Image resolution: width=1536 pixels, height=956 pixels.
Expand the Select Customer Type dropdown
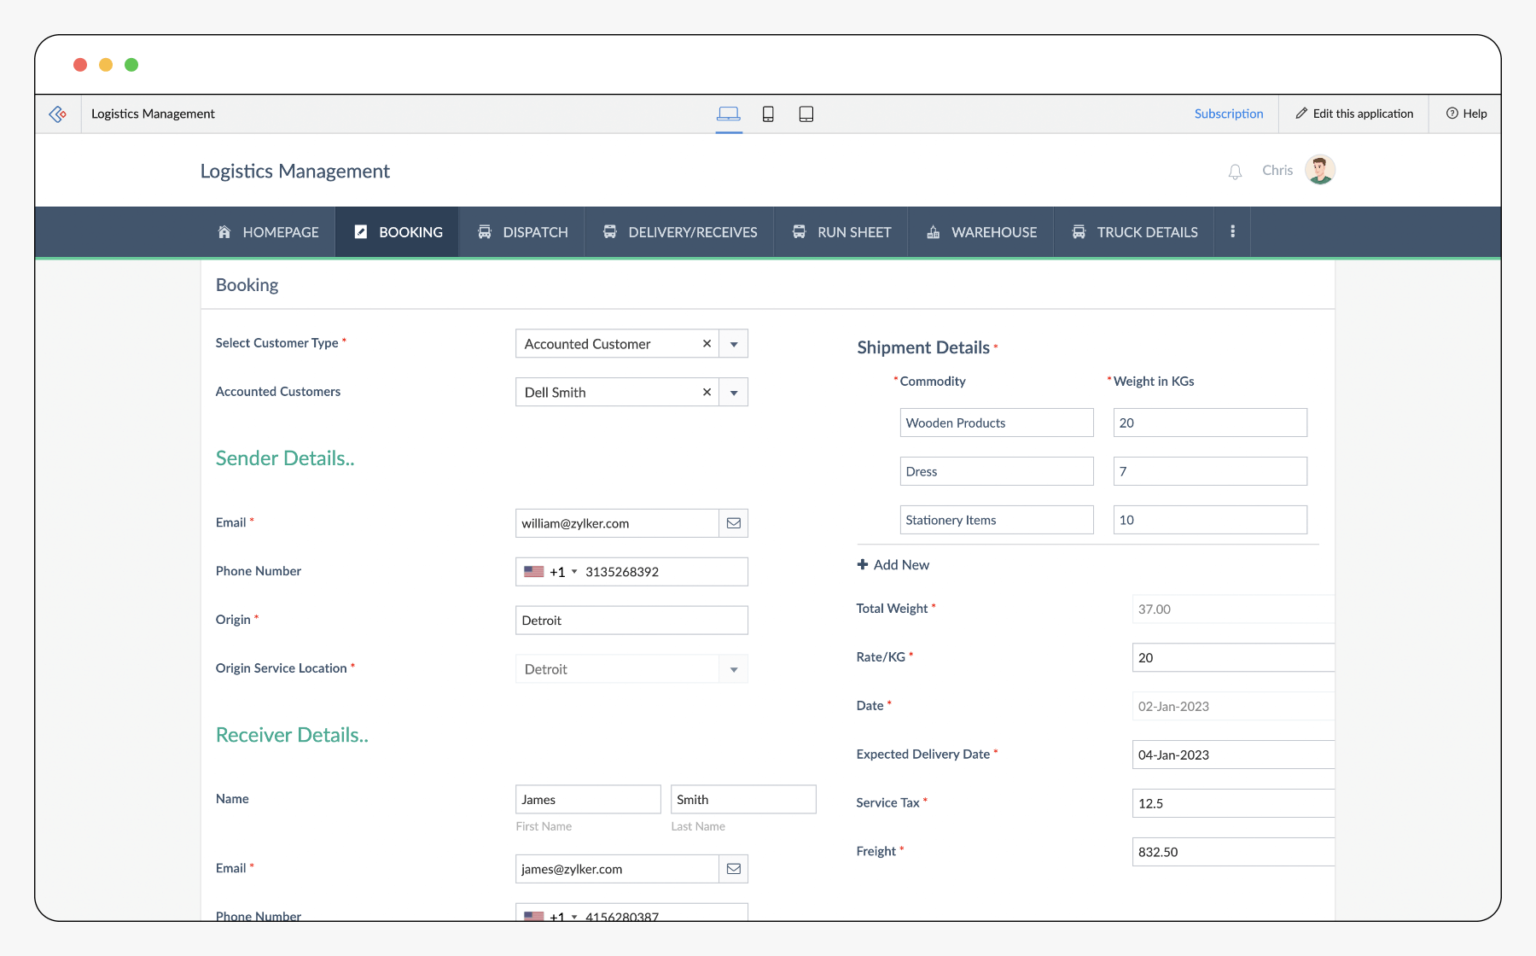pyautogui.click(x=733, y=343)
